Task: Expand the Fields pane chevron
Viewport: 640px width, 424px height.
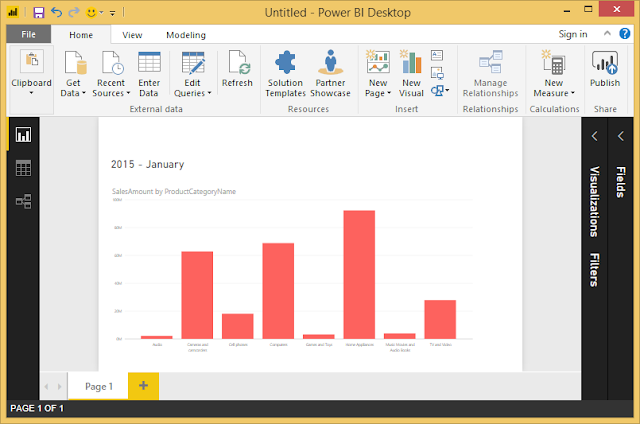Action: [620, 136]
